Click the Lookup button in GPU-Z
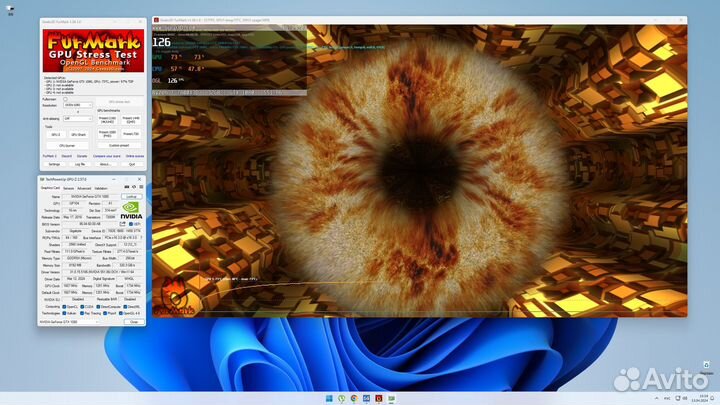 [x=130, y=196]
